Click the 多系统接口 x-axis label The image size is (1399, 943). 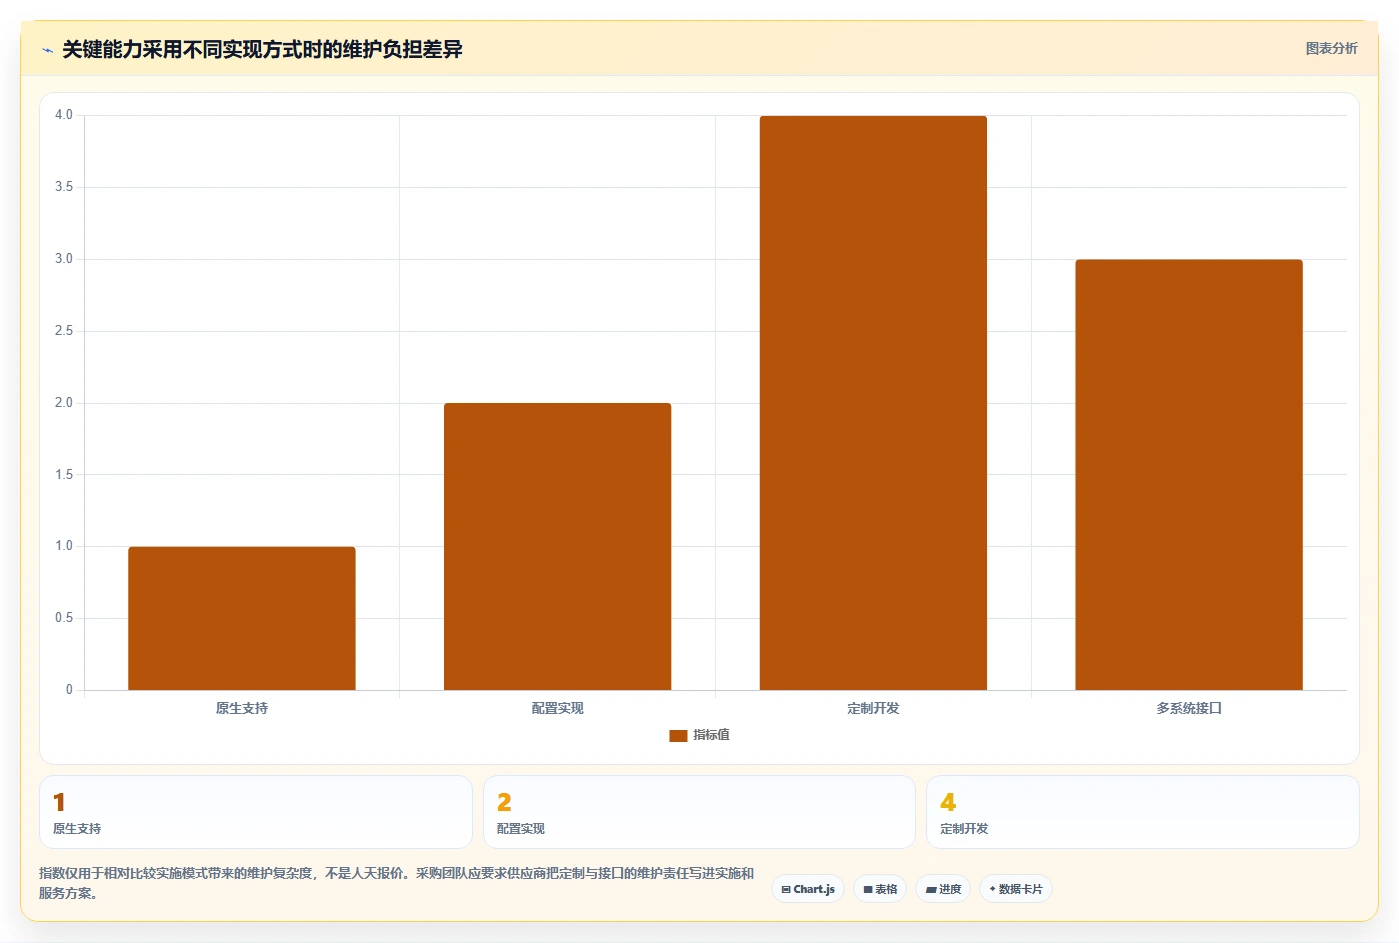[1189, 708]
